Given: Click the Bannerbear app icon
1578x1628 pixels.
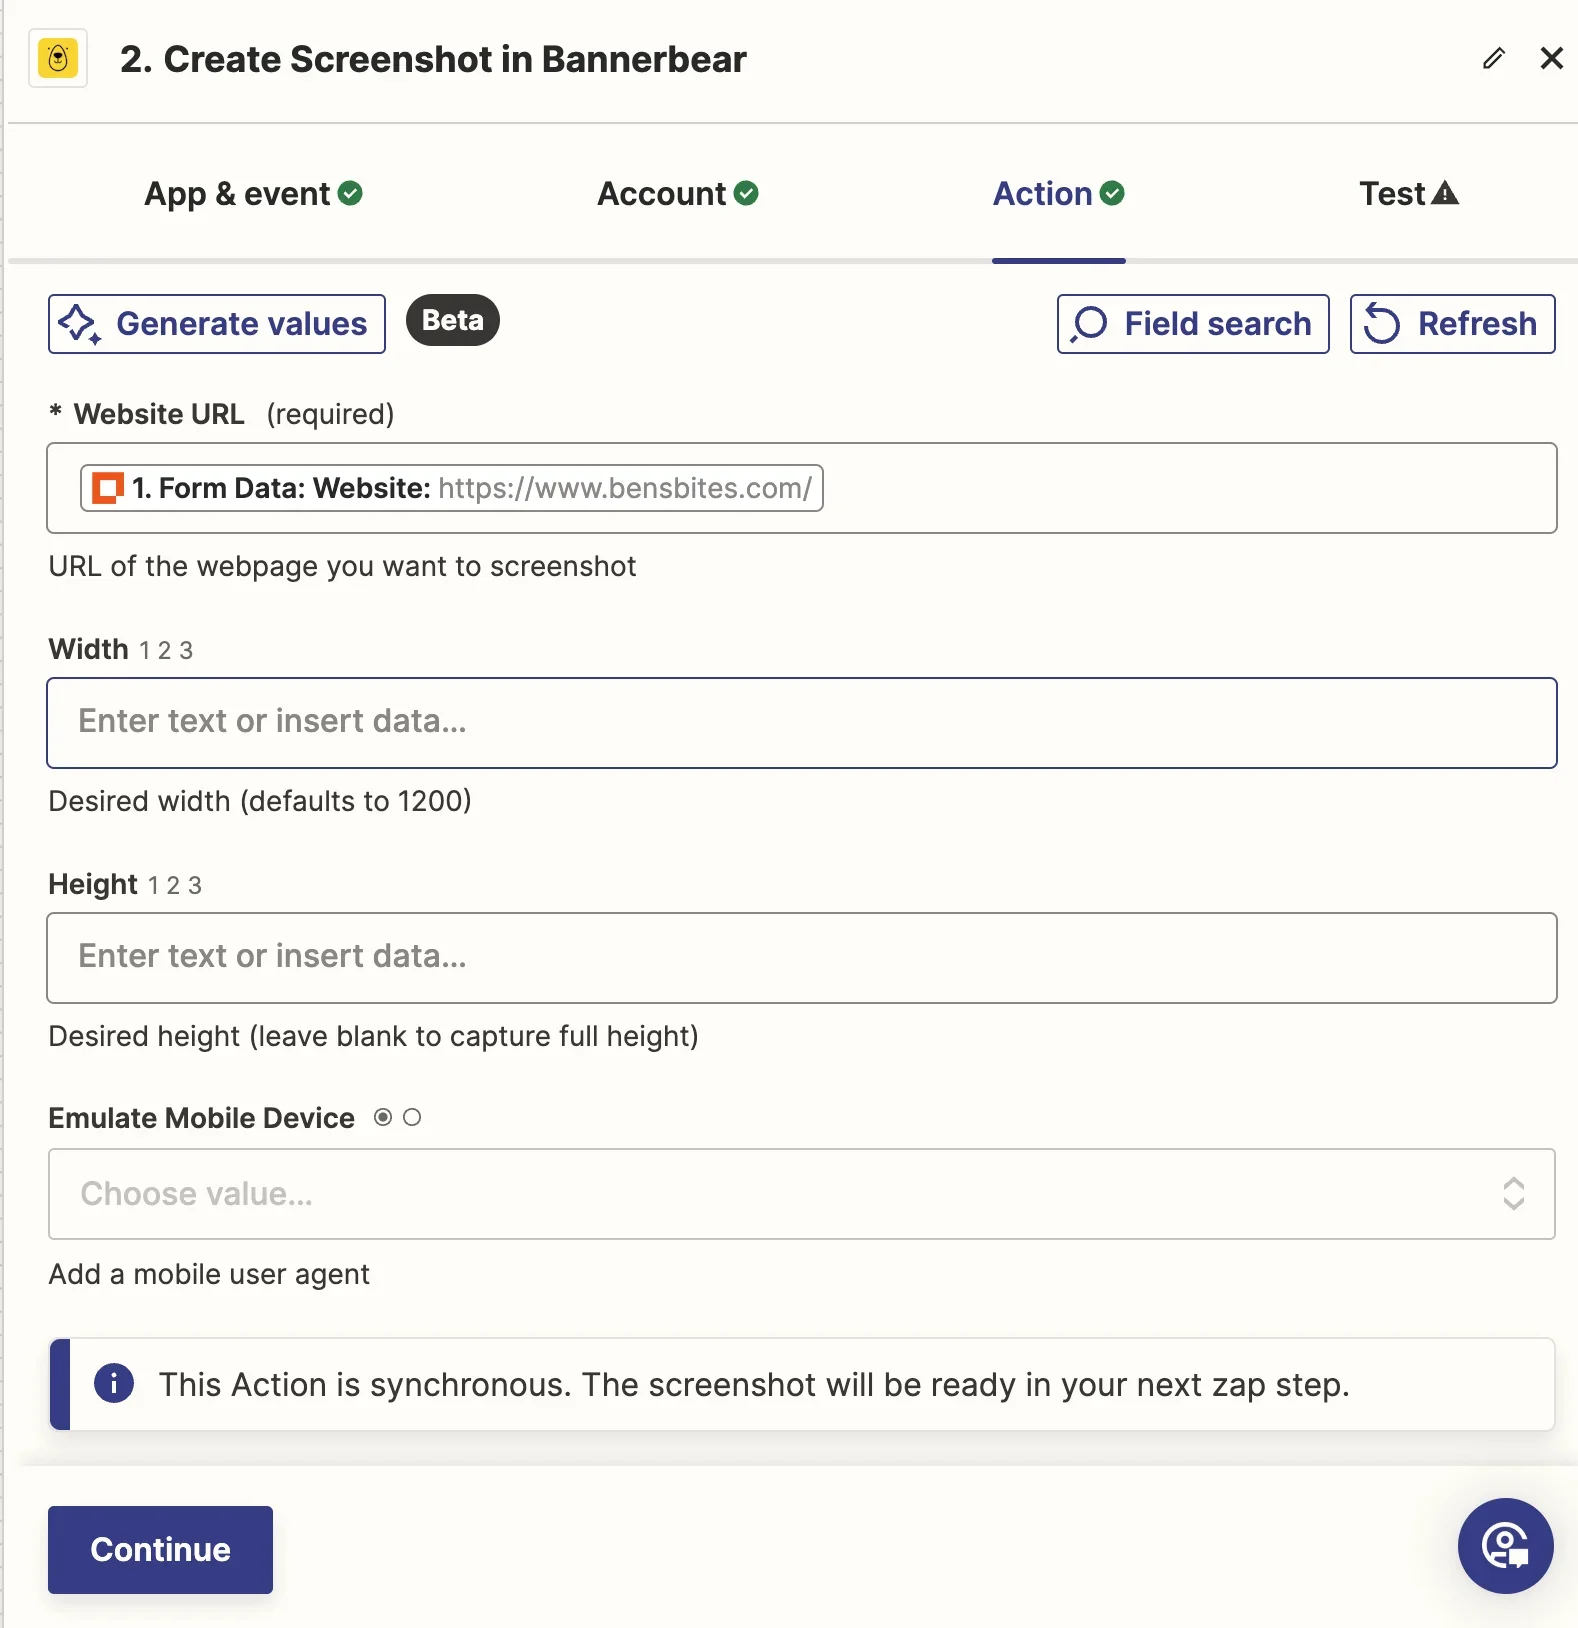Looking at the screenshot, I should 58,59.
